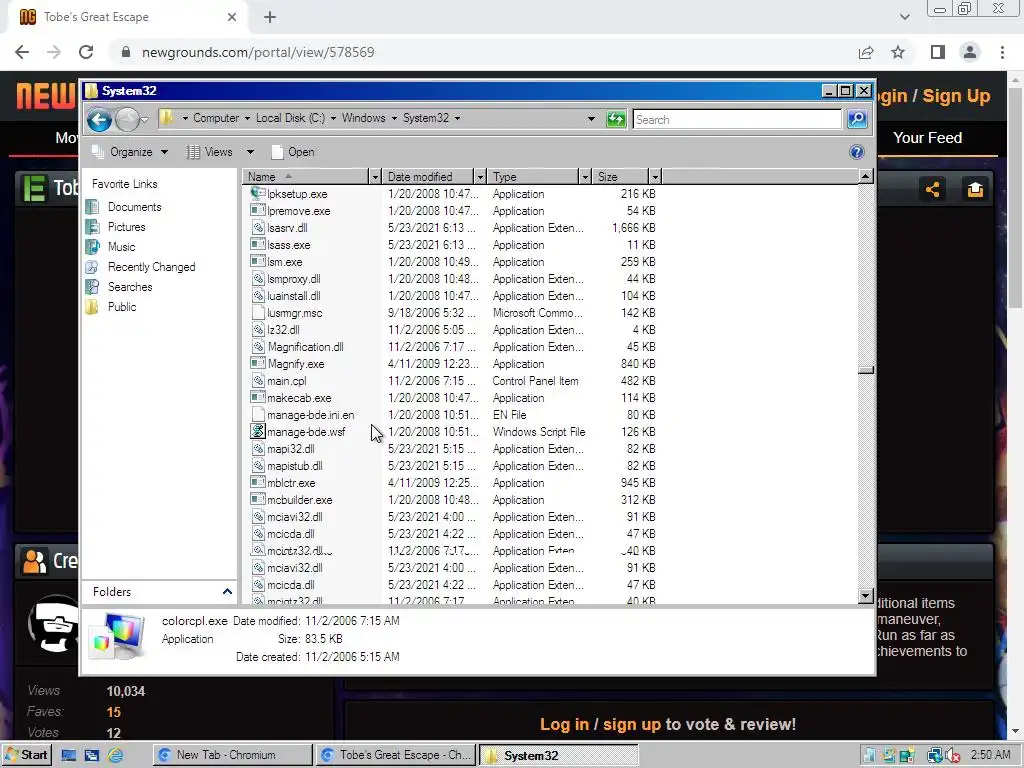Open the Public folder favorite link

(121, 307)
